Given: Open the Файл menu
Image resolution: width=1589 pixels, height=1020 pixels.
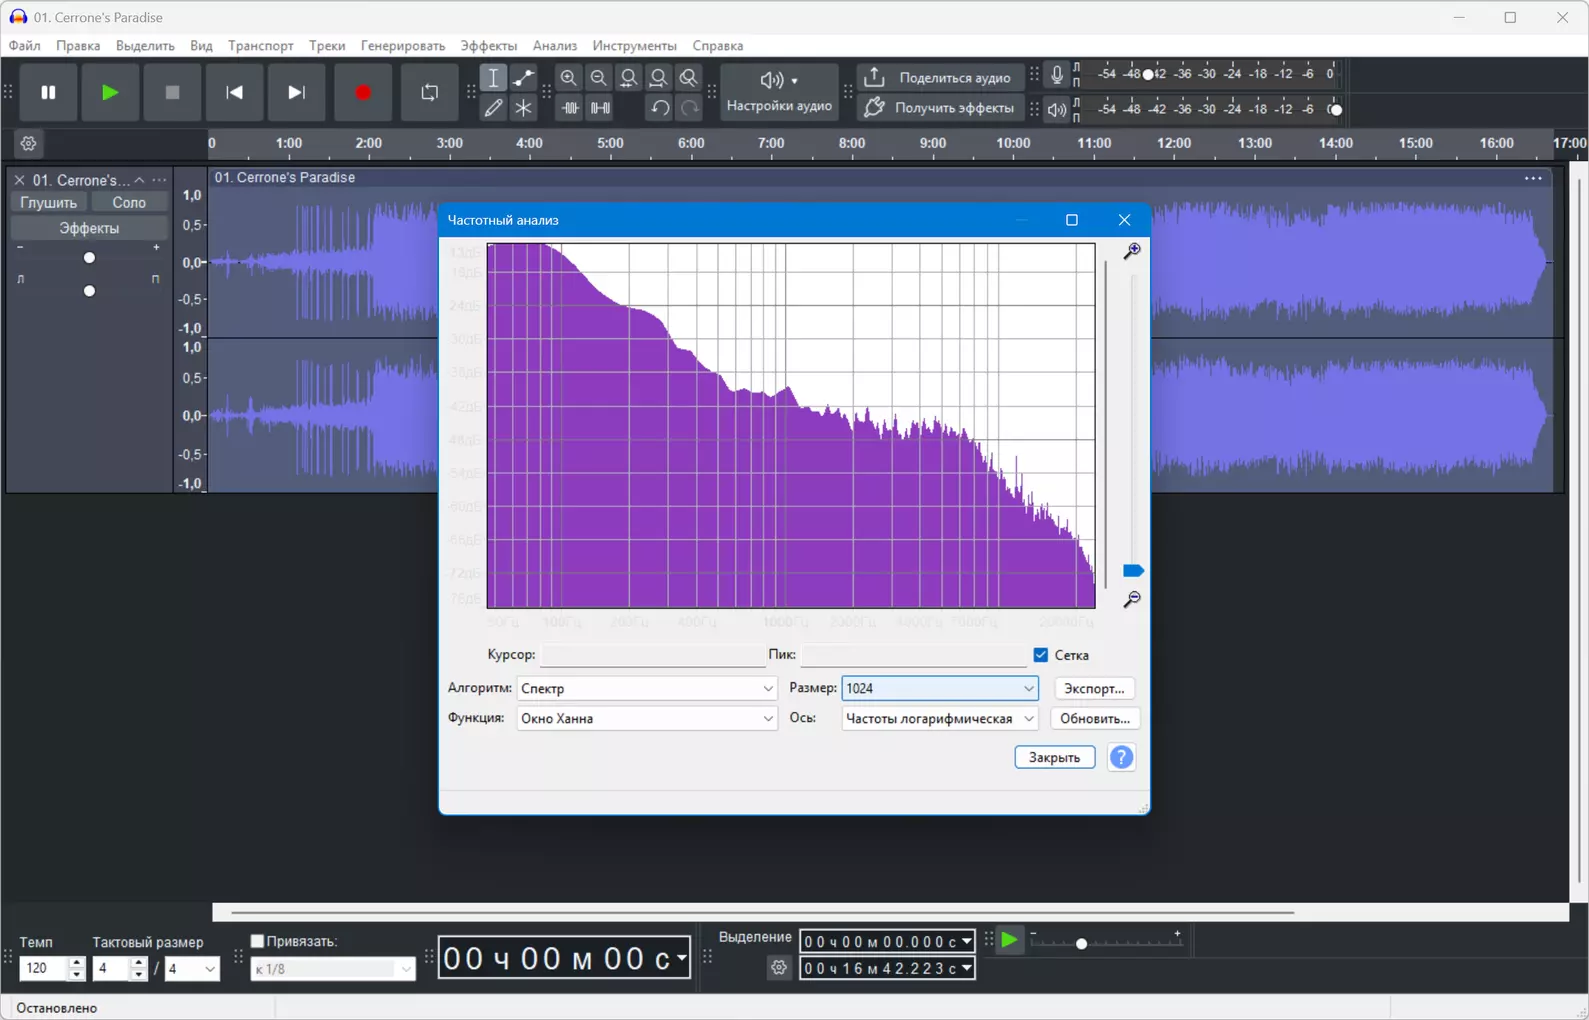Looking at the screenshot, I should [25, 45].
